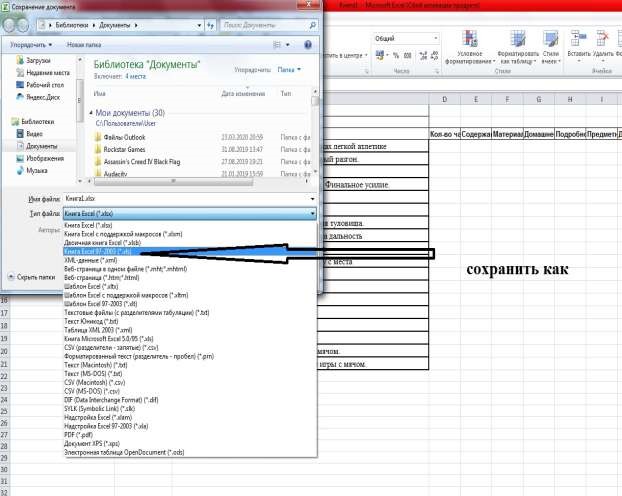Image resolution: width=622 pixels, height=496 pixels.
Task: Click the 4 места link
Action: pos(136,76)
